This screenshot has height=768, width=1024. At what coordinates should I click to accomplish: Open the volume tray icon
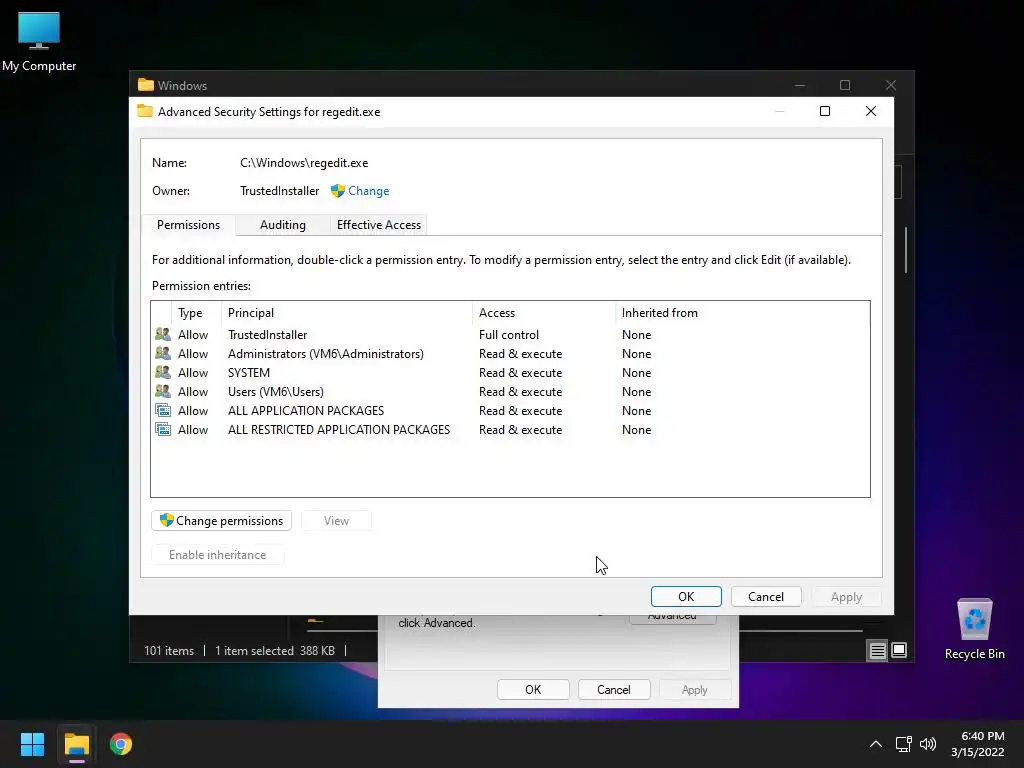[928, 744]
